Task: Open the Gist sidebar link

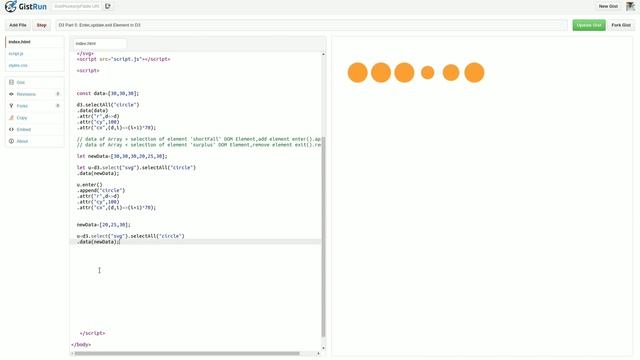Action: pos(21,82)
